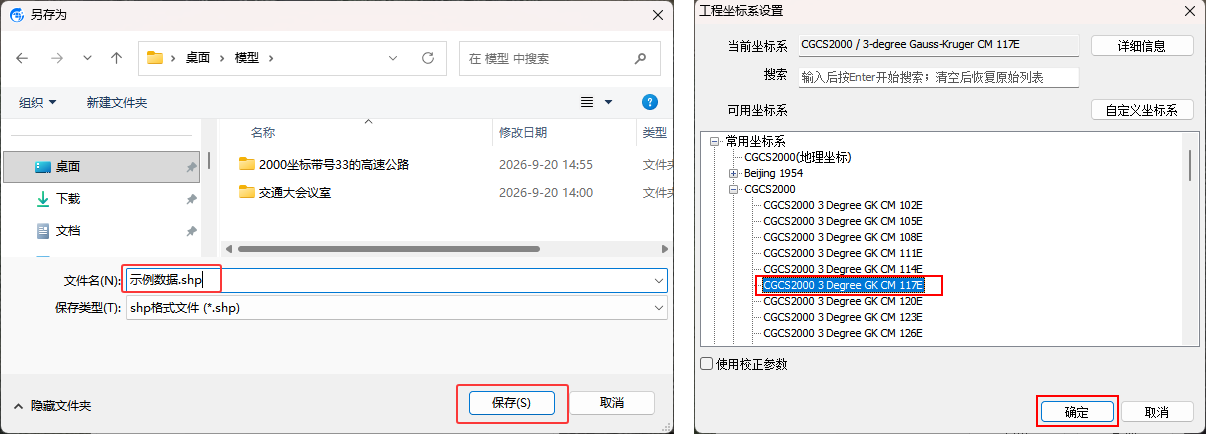The width and height of the screenshot is (1207, 435).
Task: Select CGCS2000 3 Degree GK CM 108E
Action: 842,237
